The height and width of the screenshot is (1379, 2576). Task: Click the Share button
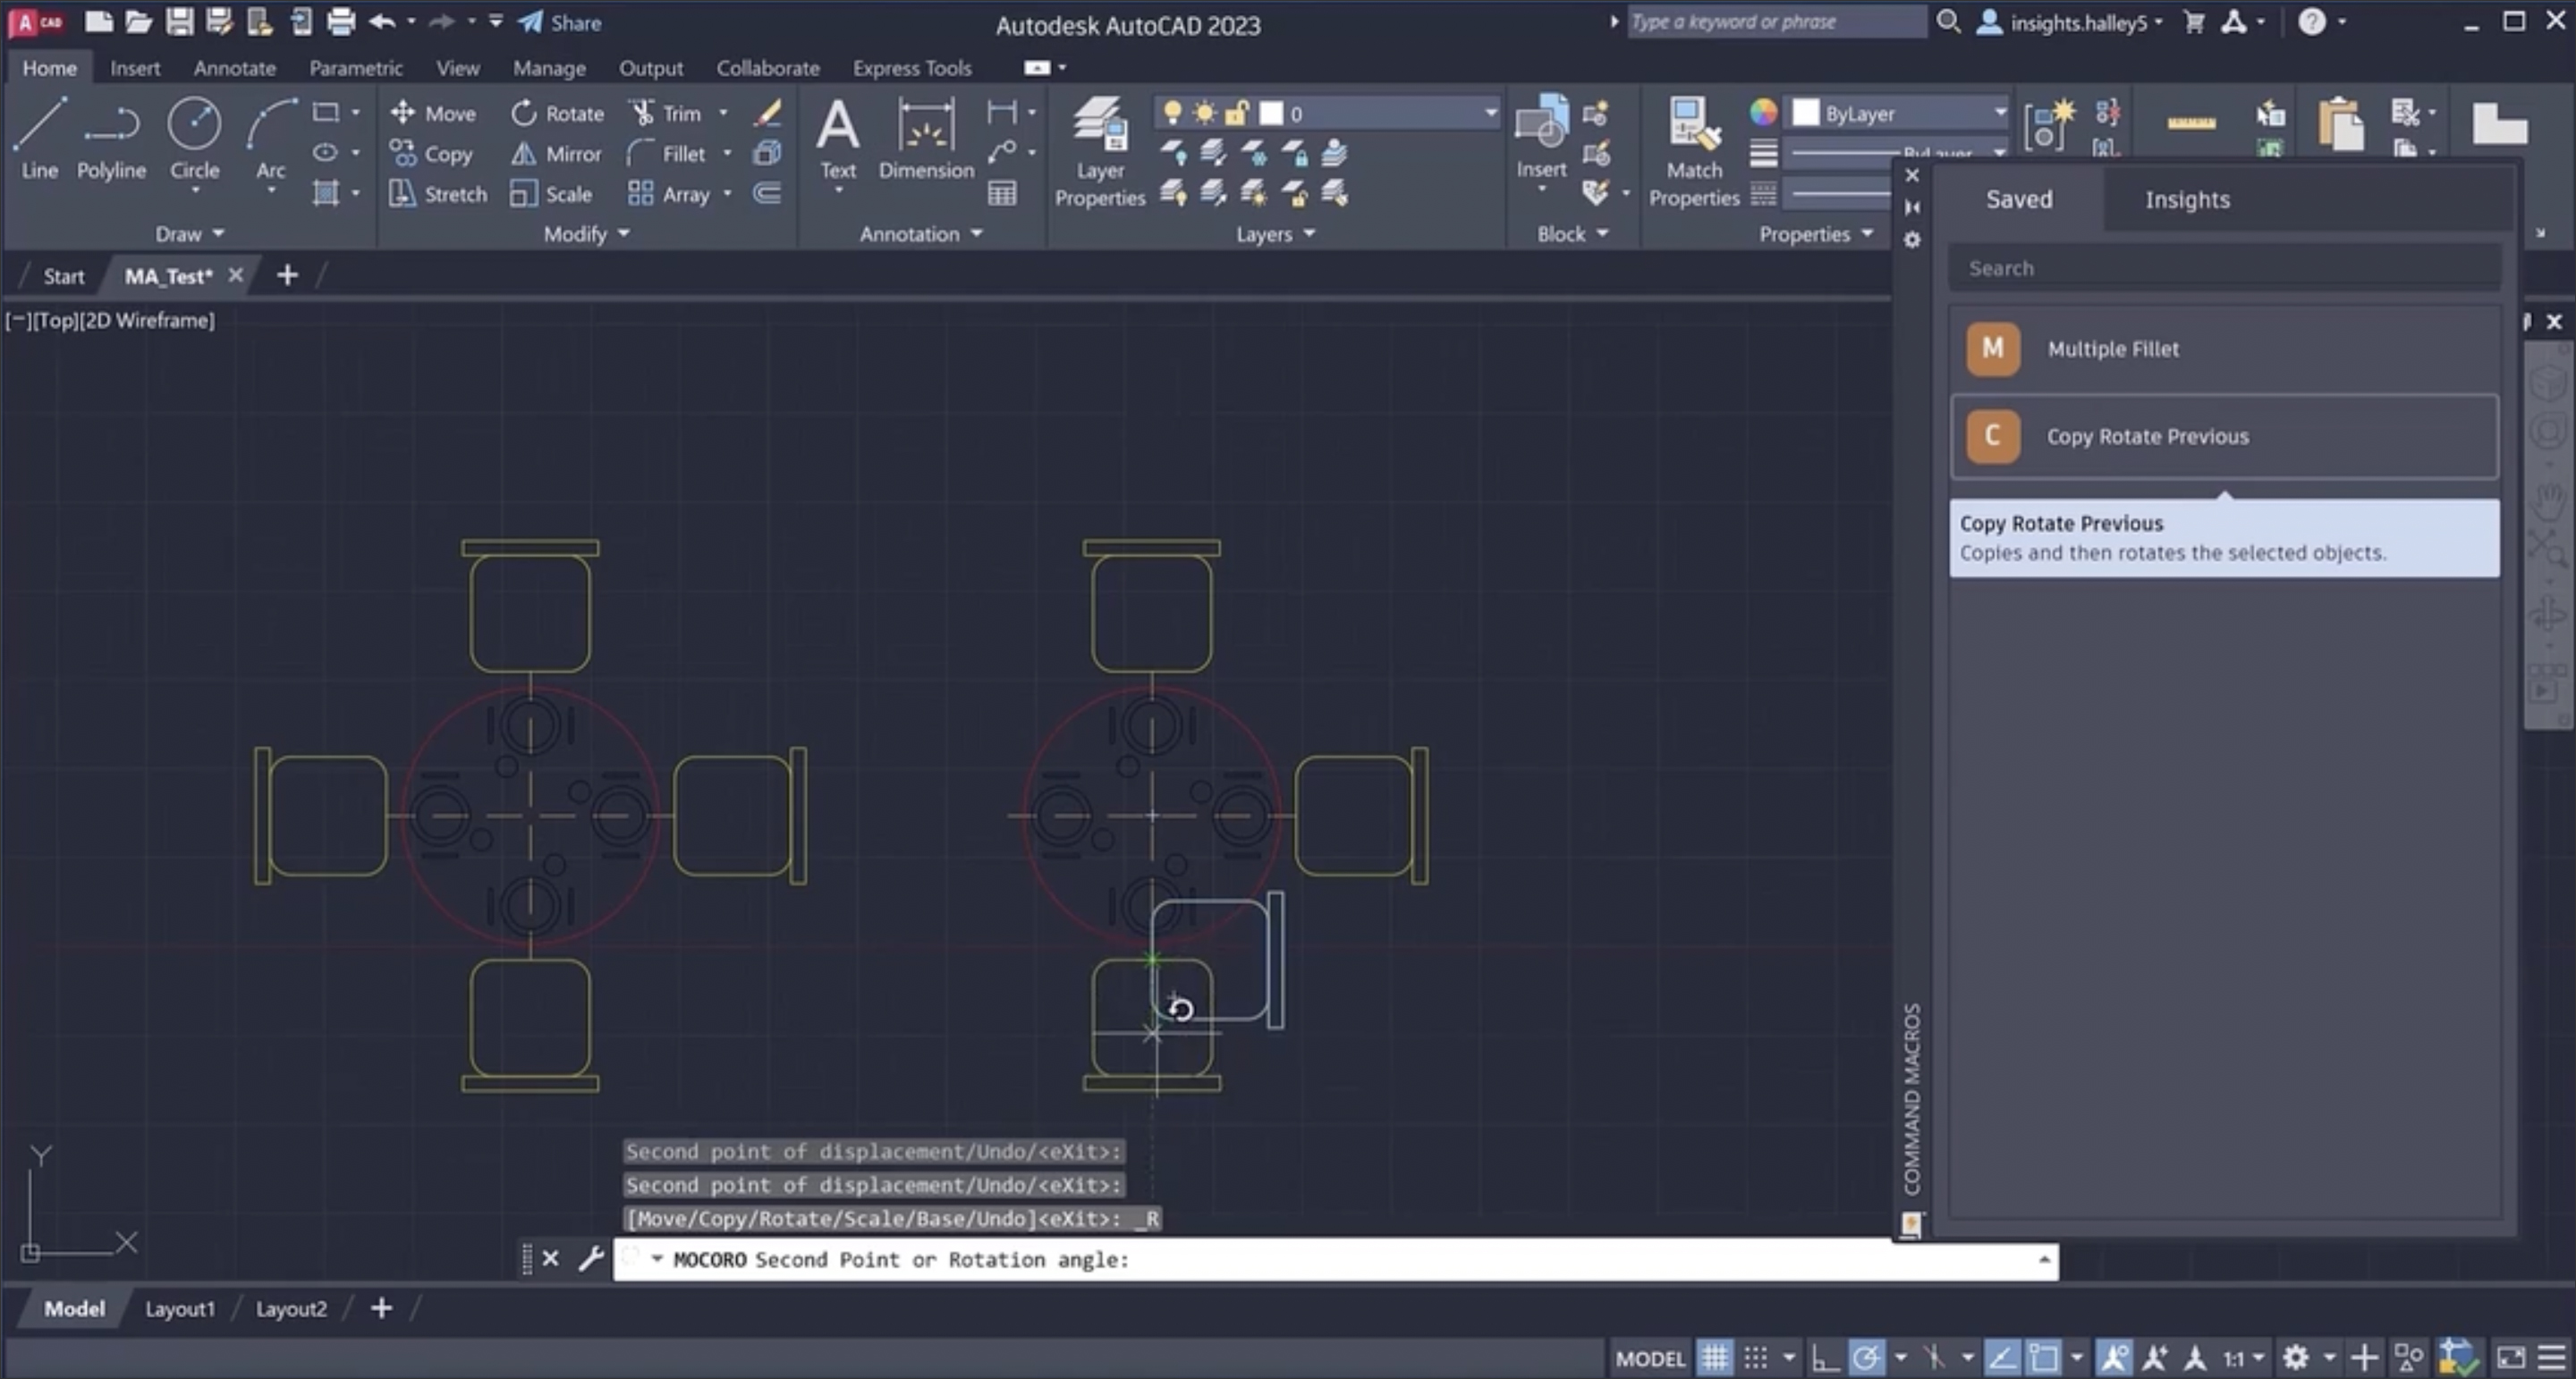[x=560, y=22]
